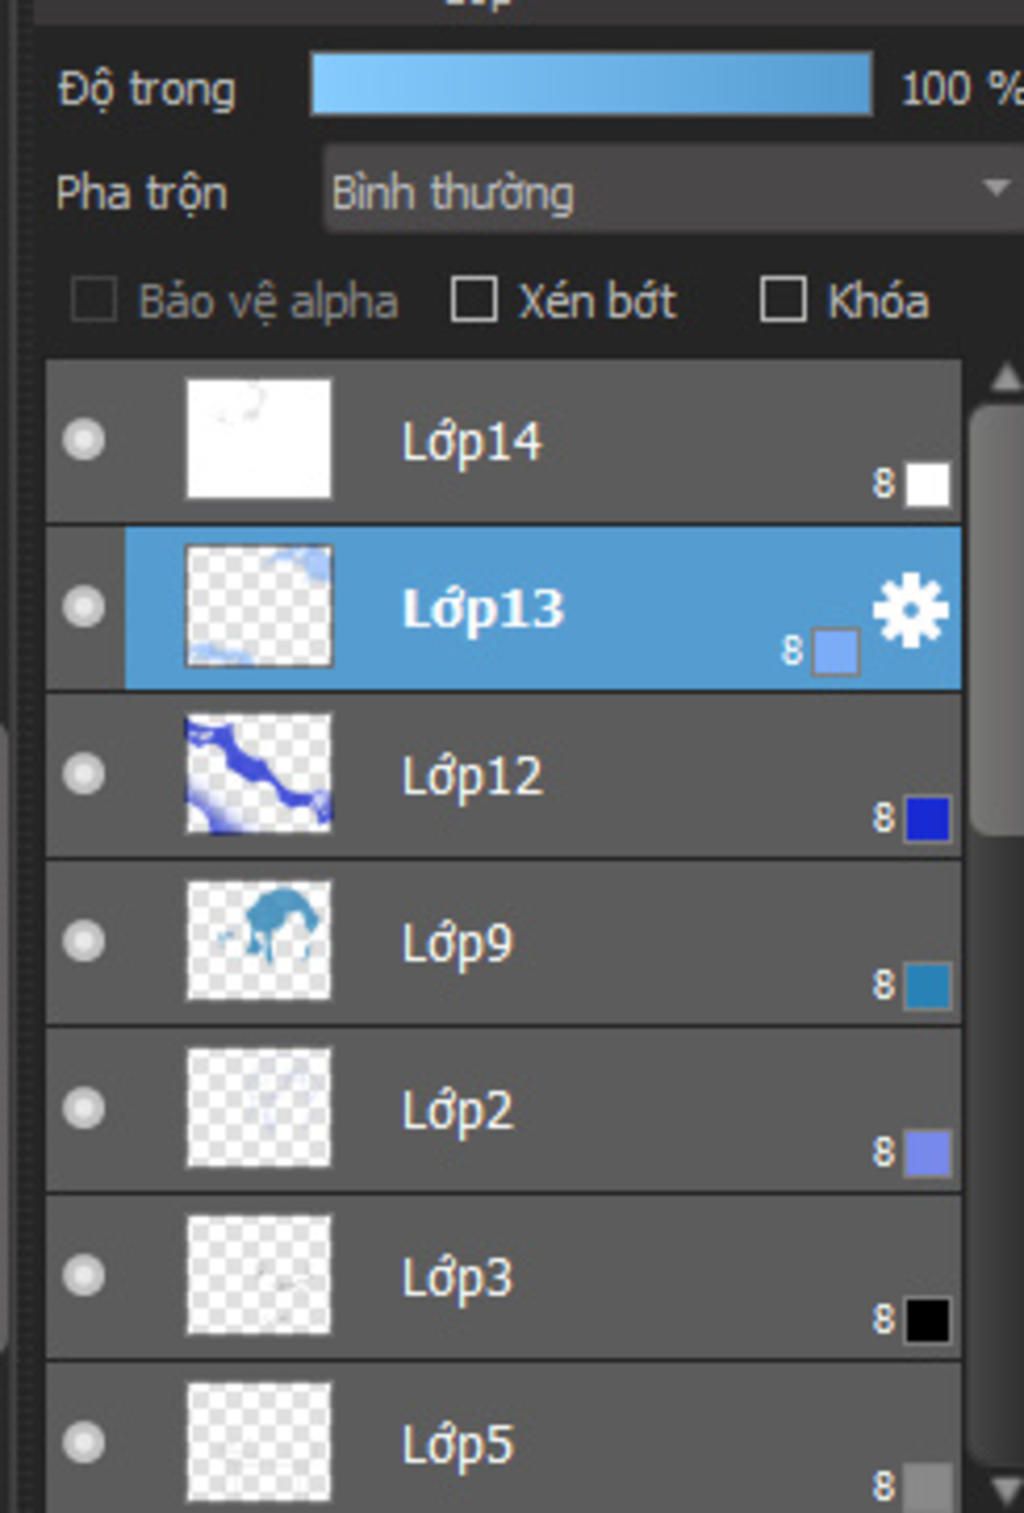1024x1513 pixels.
Task: Hide layer Lớp14 using its visibility dot
Action: [84, 440]
